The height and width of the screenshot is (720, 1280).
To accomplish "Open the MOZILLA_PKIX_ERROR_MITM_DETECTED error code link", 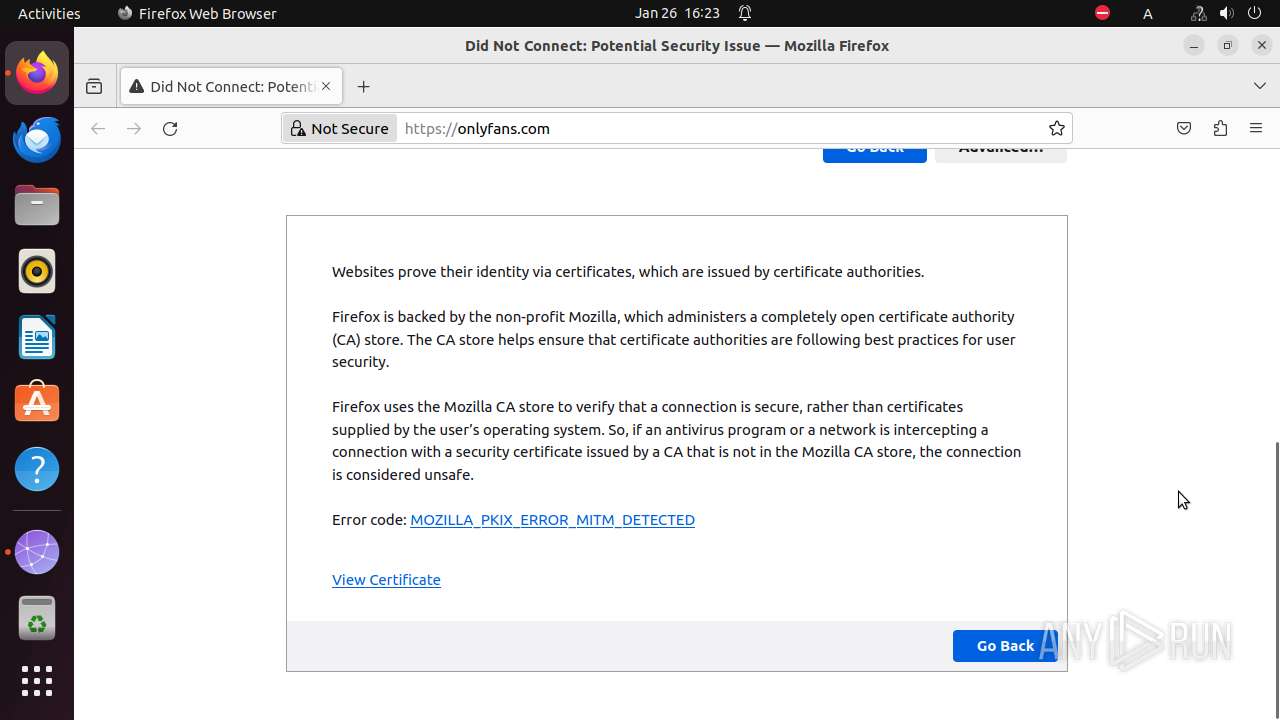I will point(552,520).
